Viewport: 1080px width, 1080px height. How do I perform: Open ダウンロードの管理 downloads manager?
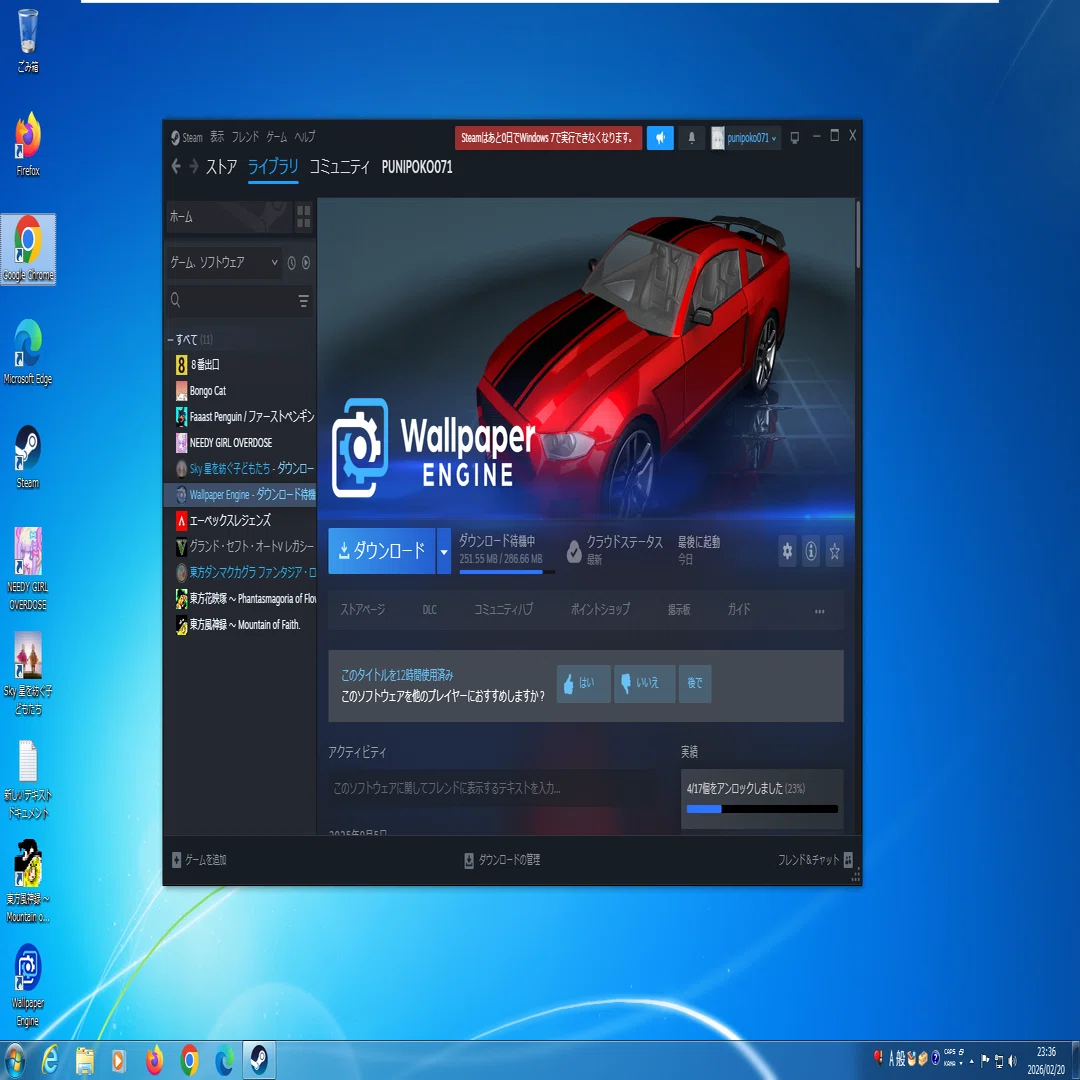pos(502,860)
